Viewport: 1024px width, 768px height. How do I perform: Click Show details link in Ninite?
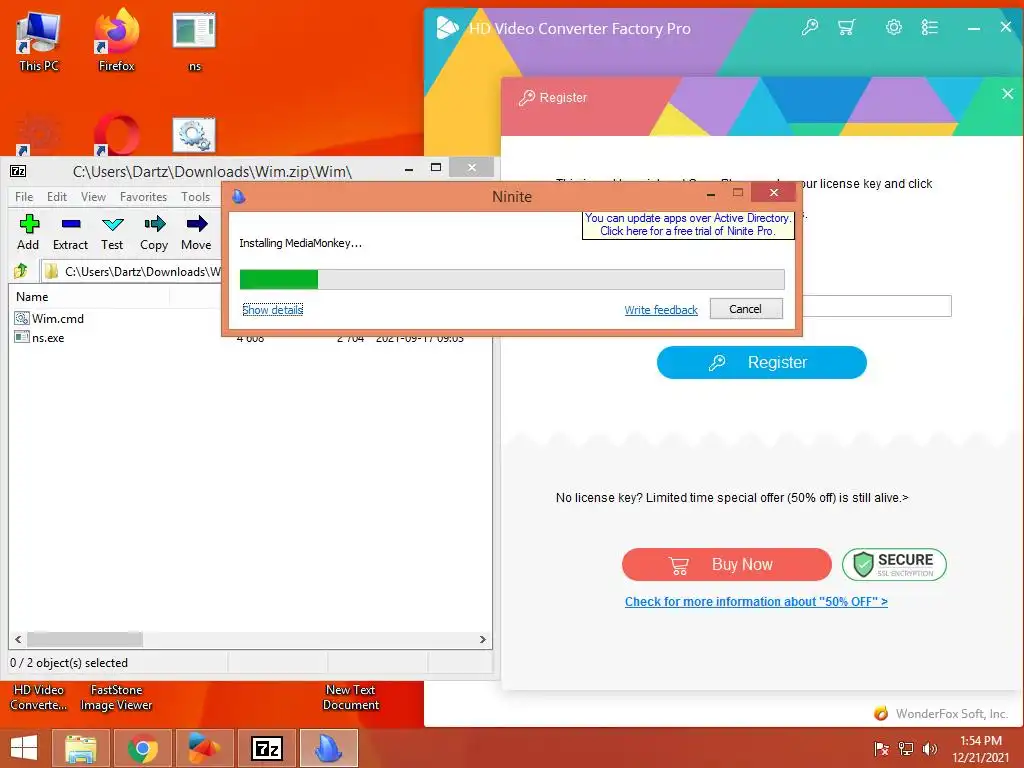(272, 310)
